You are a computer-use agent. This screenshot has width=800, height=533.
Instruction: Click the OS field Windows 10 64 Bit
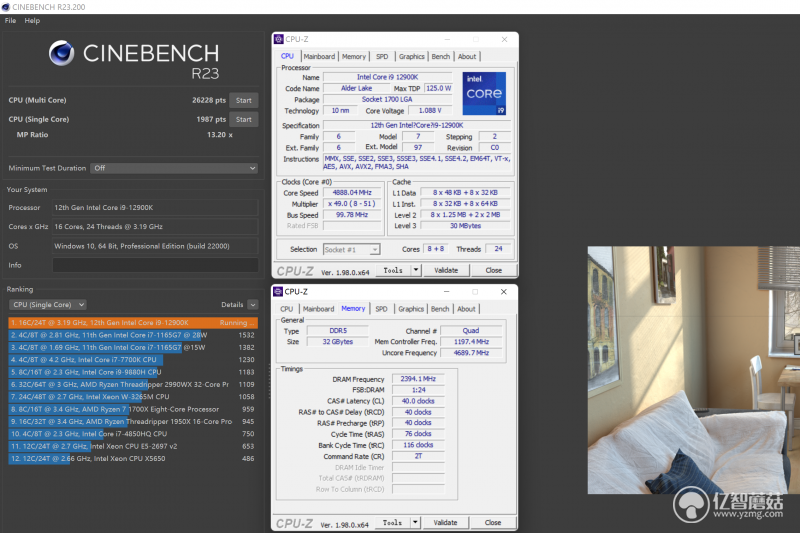pos(155,246)
